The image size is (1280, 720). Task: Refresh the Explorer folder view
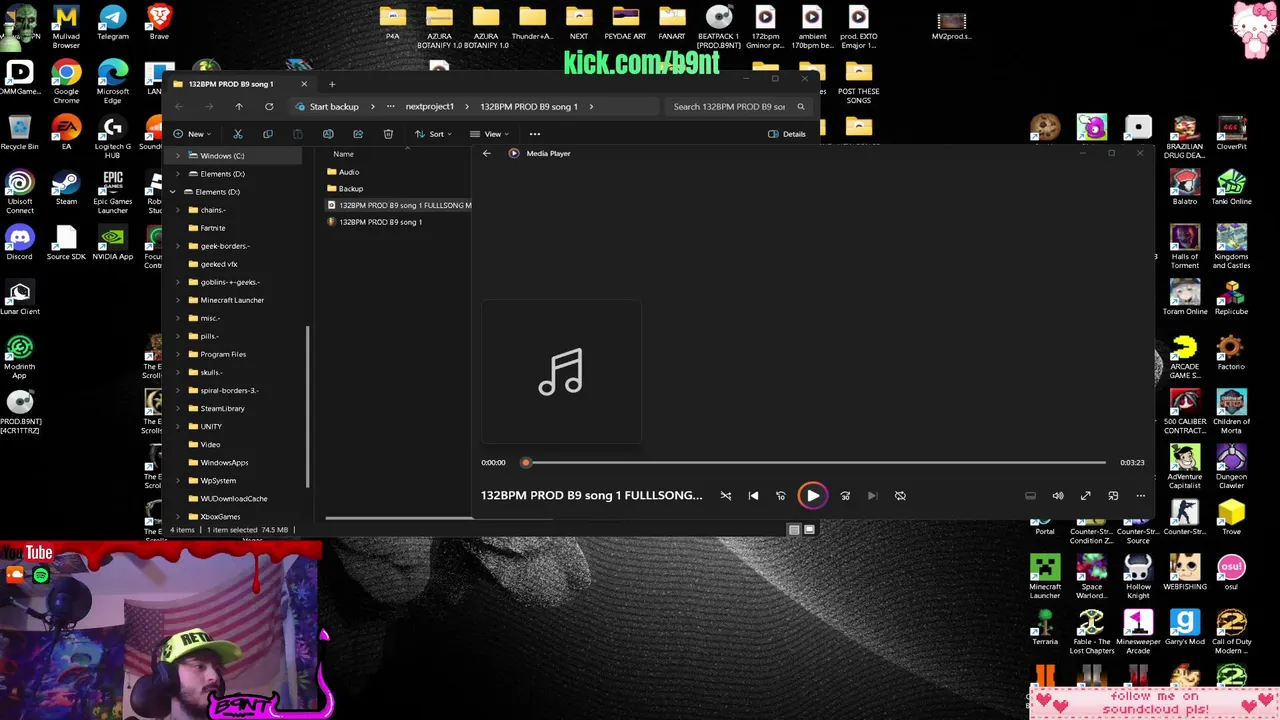(x=269, y=106)
